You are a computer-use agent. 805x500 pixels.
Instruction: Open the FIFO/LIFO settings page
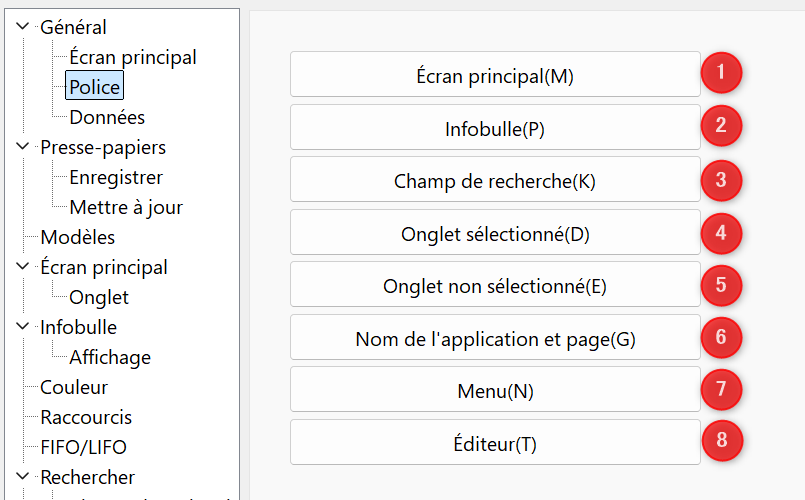pyautogui.click(x=83, y=448)
